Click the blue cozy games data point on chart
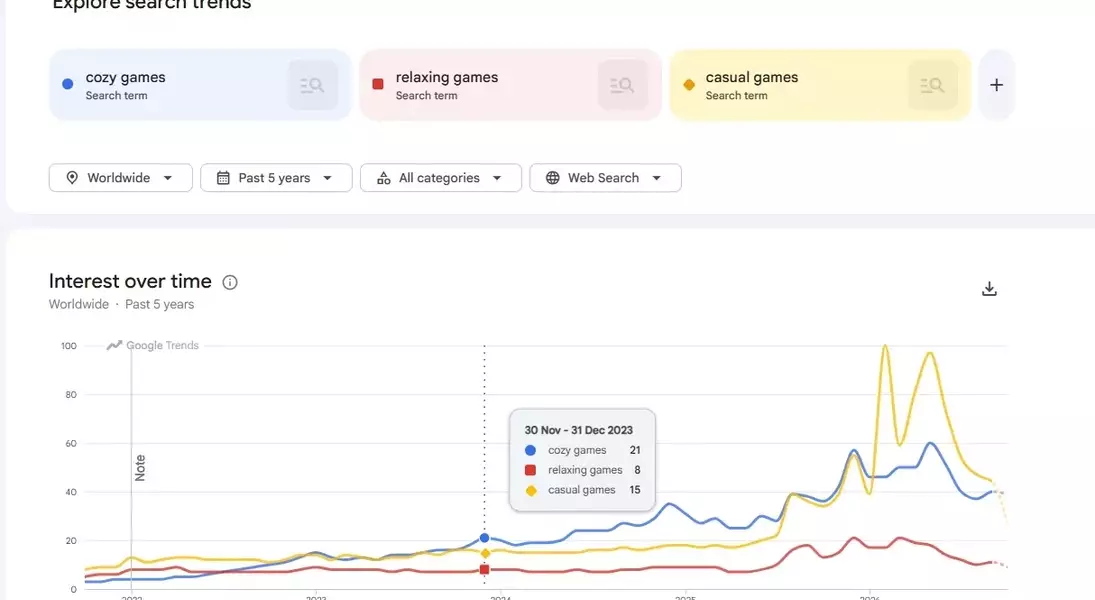The image size is (1095, 600). coord(485,538)
